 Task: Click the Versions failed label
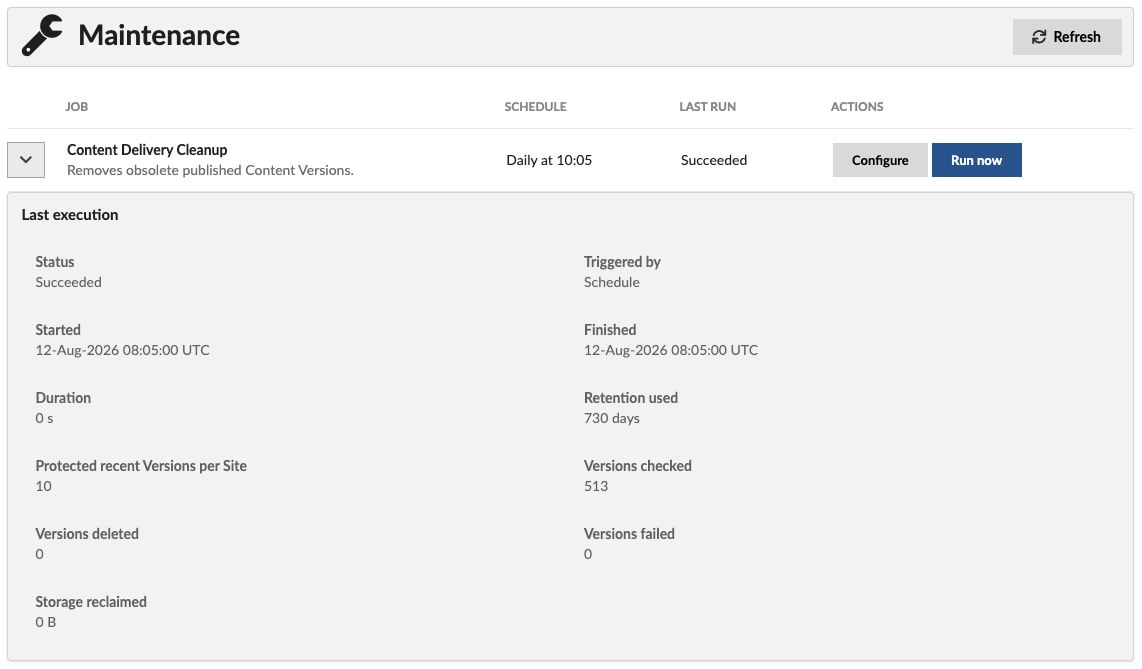(x=629, y=534)
